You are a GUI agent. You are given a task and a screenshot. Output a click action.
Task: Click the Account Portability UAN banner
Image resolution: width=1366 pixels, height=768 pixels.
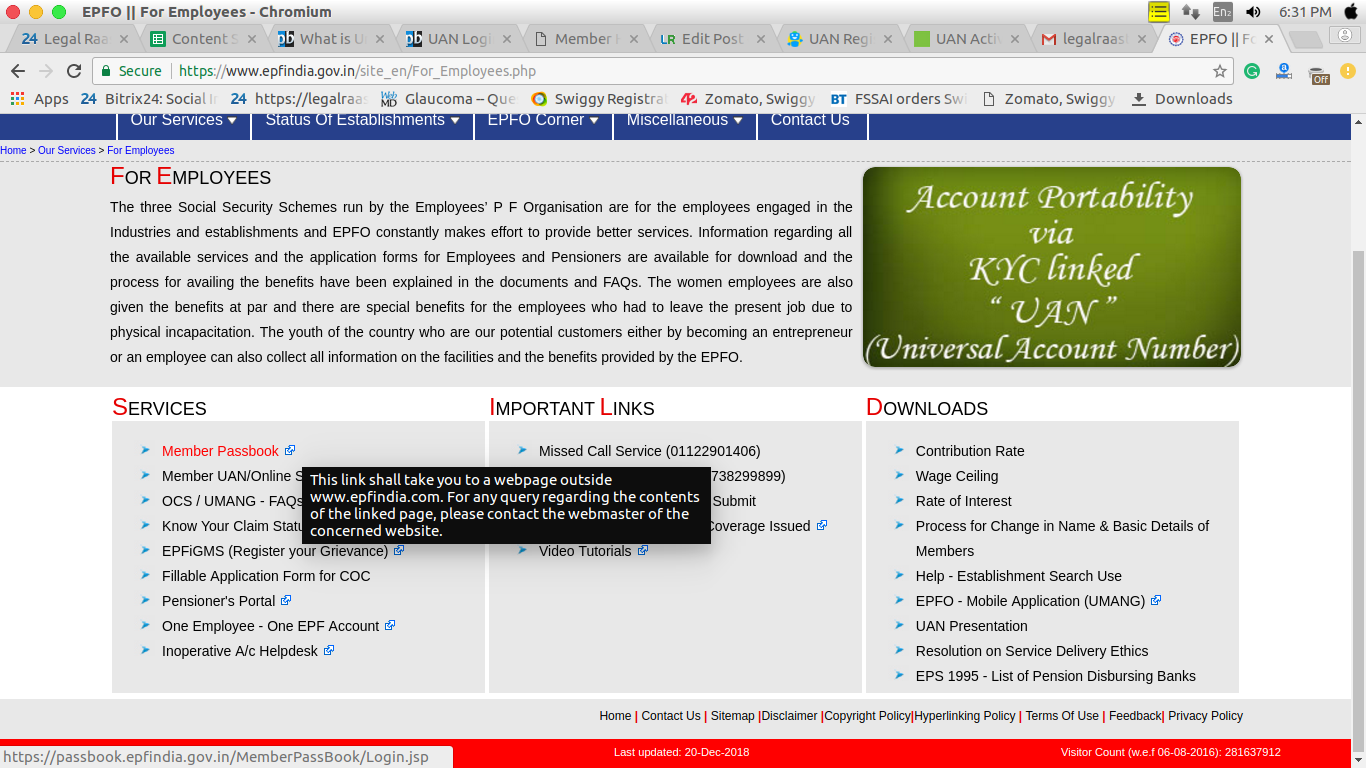tap(1051, 267)
